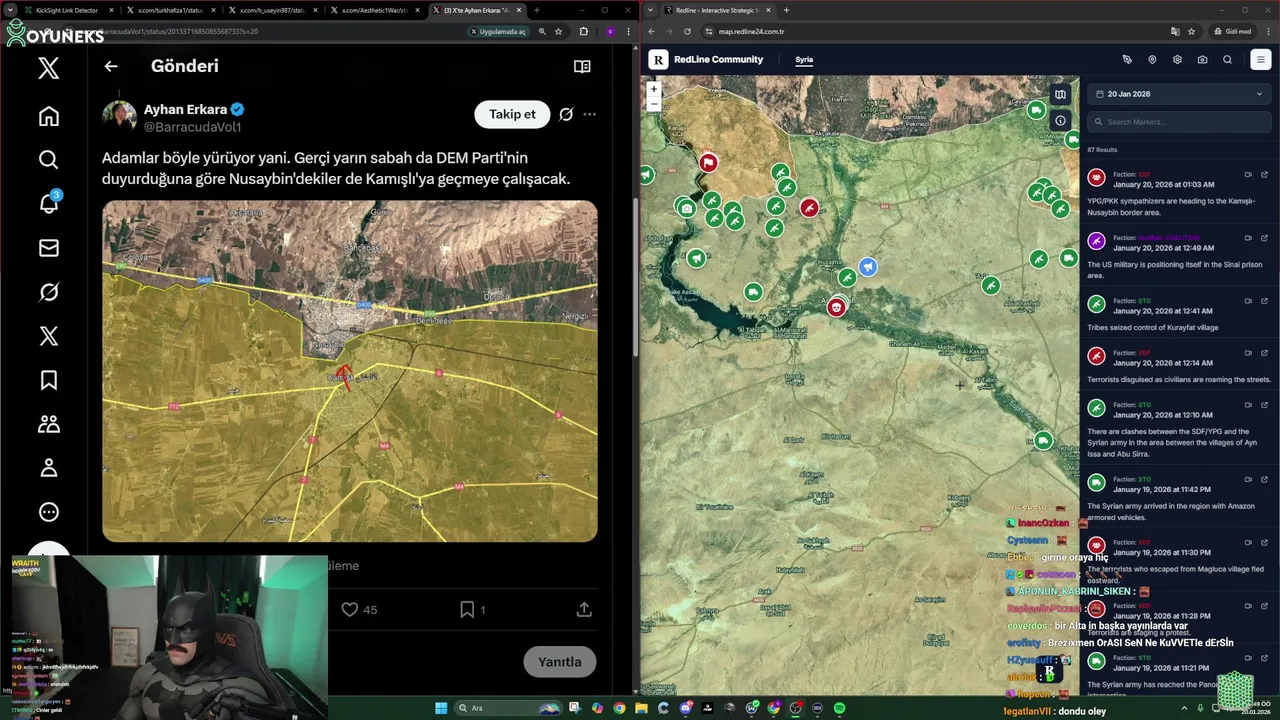
Task: Open More options circle in X sidebar
Action: [x=48, y=512]
